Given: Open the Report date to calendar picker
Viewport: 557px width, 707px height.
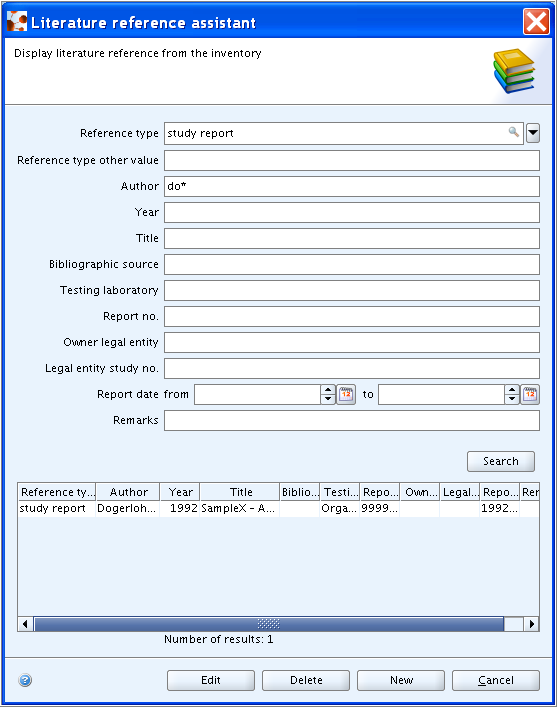Looking at the screenshot, I should 530,395.
